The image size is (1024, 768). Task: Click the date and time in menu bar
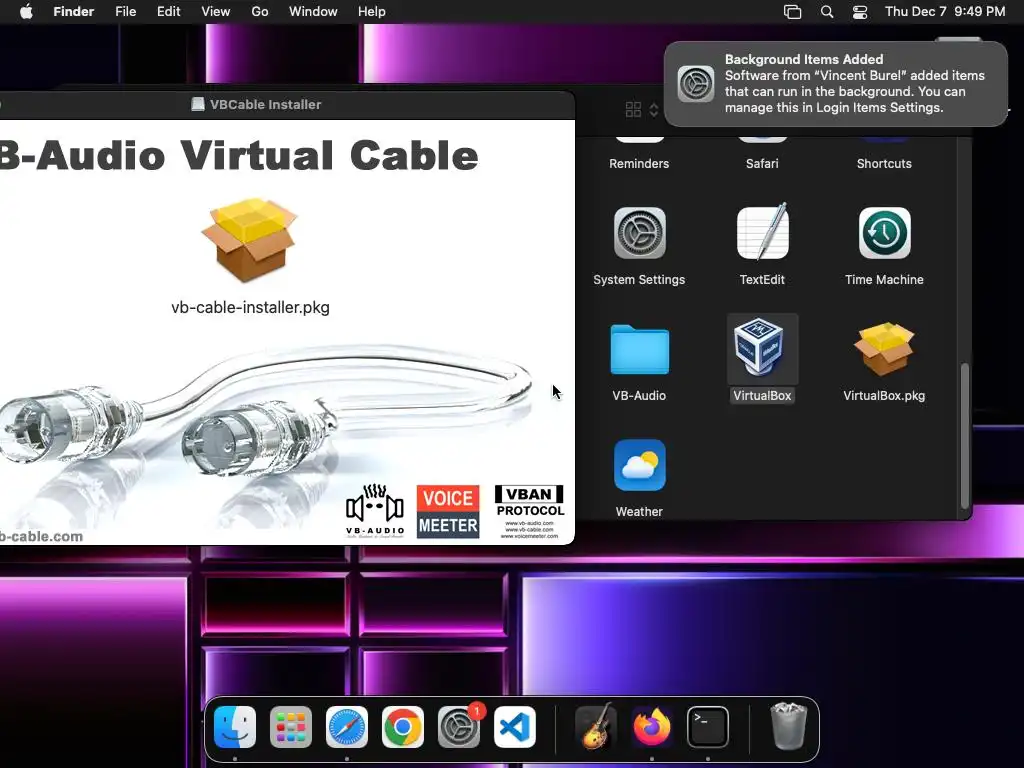click(945, 12)
